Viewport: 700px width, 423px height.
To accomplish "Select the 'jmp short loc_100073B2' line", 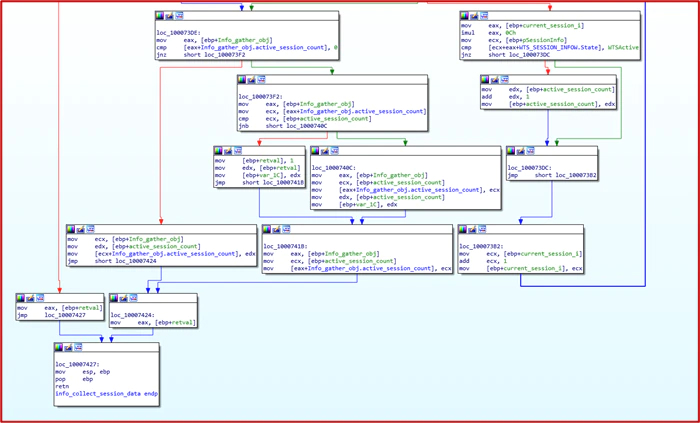I will coord(553,176).
